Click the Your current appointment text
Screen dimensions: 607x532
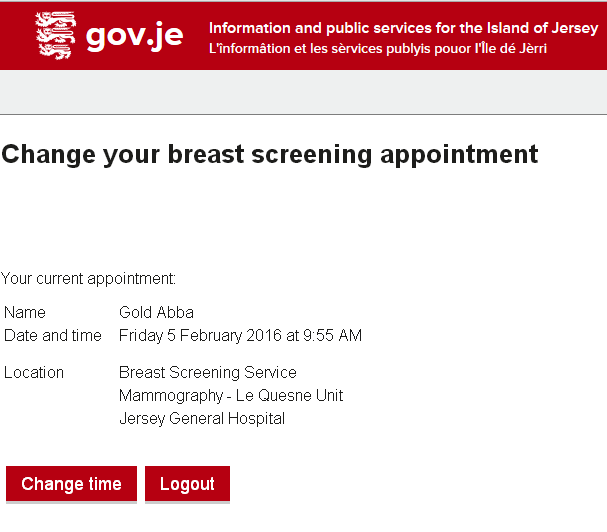pyautogui.click(x=88, y=279)
